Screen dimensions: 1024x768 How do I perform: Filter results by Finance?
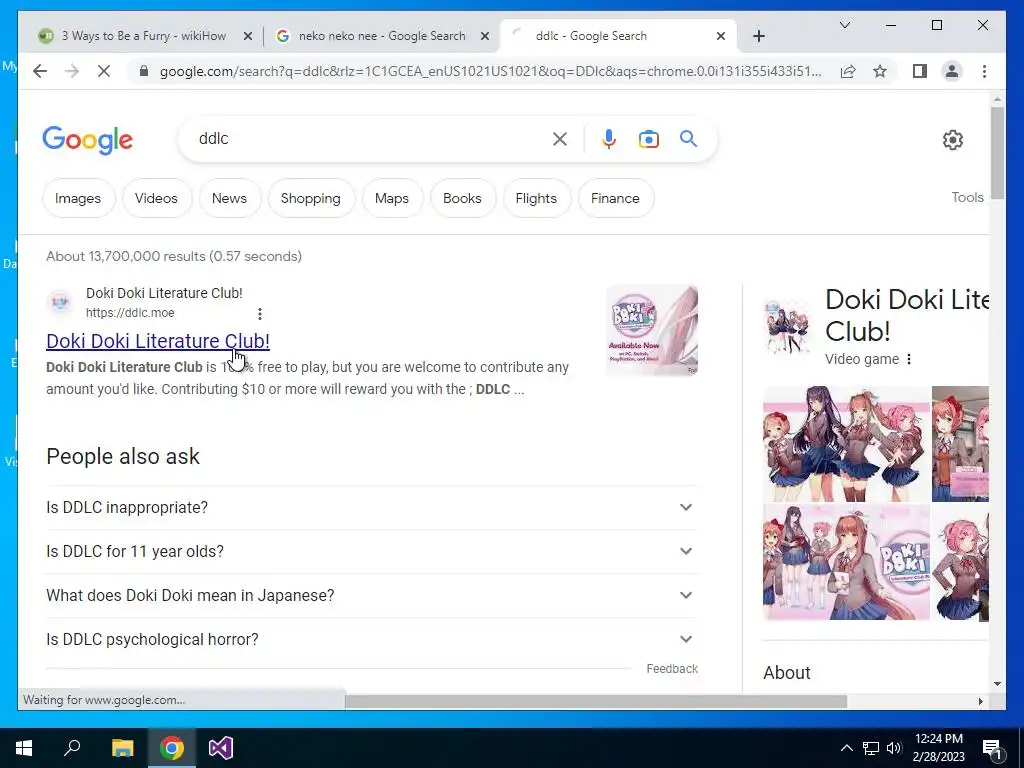pyautogui.click(x=615, y=198)
